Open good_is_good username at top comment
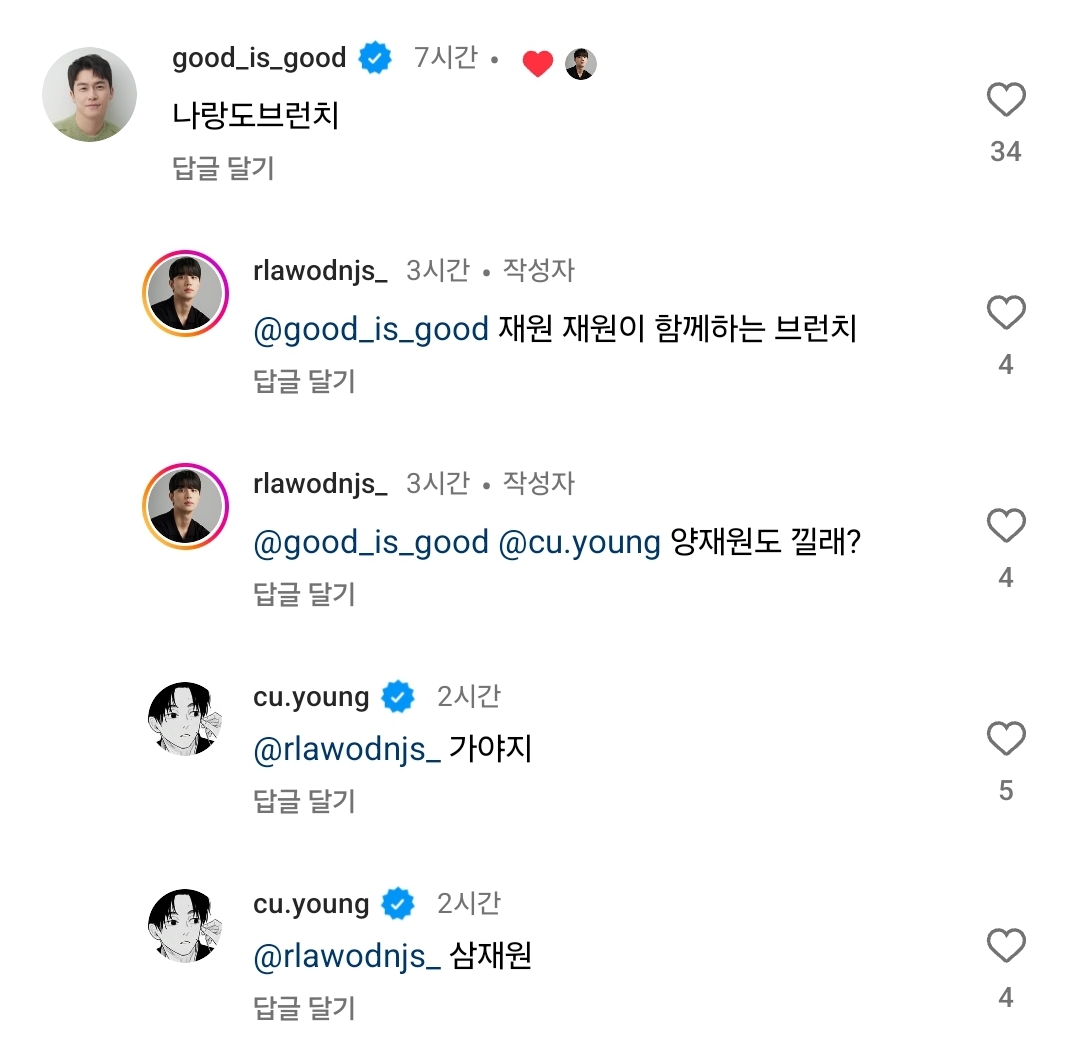 click(259, 59)
